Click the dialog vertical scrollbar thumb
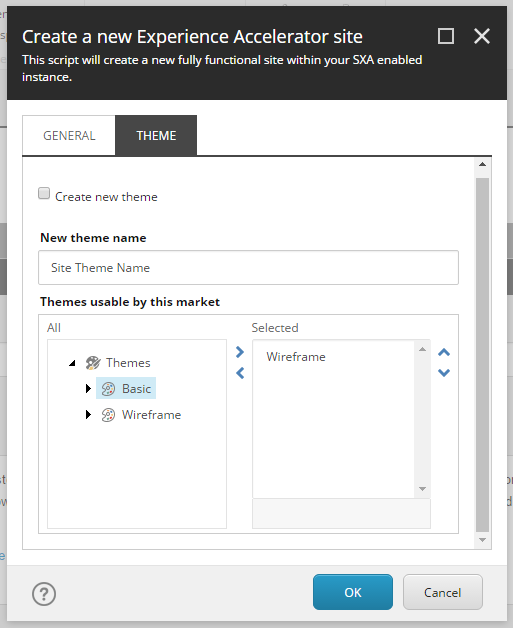The width and height of the screenshot is (513, 628). pyautogui.click(x=483, y=355)
